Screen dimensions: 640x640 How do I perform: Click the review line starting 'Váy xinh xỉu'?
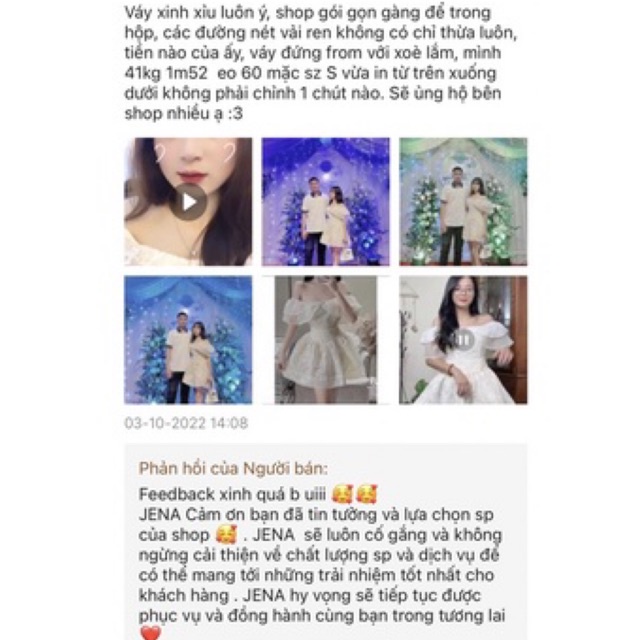pyautogui.click(x=308, y=13)
